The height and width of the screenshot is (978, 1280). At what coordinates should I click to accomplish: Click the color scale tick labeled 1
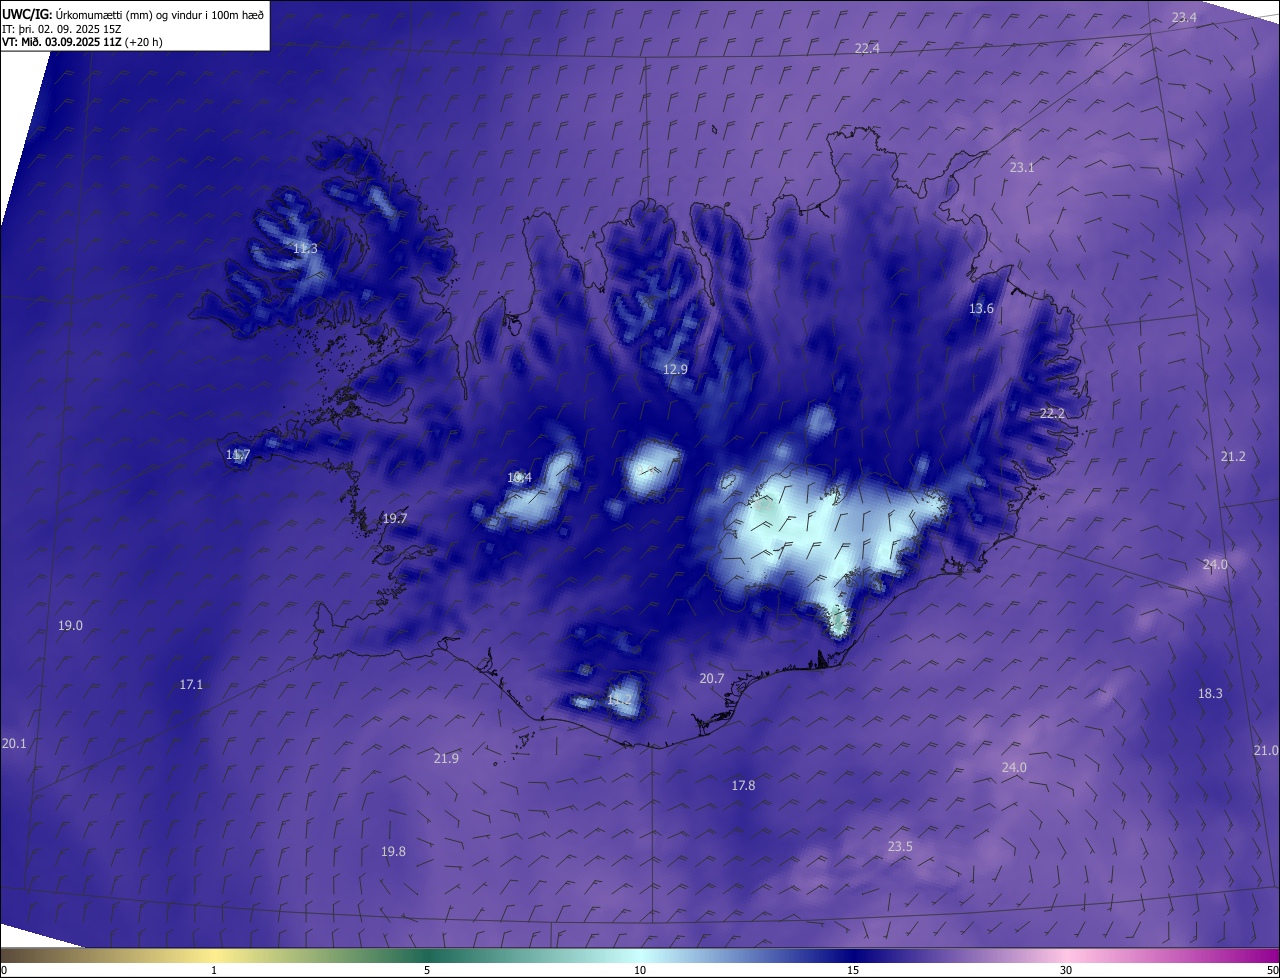coord(214,970)
